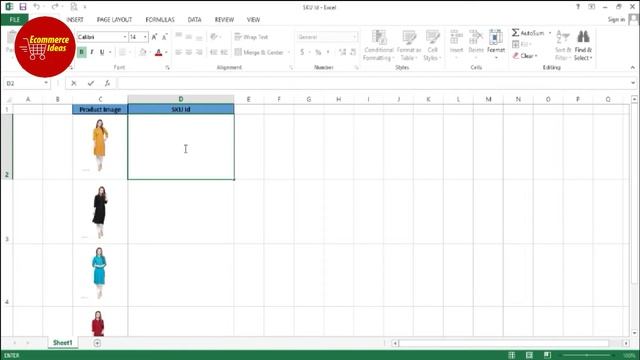
Task: Undo the last action
Action: 36,7
